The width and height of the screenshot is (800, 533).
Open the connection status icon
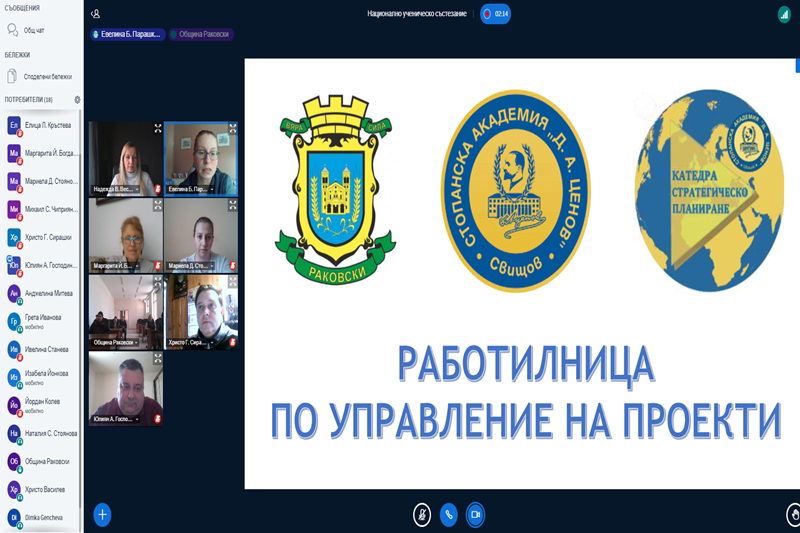coord(784,14)
